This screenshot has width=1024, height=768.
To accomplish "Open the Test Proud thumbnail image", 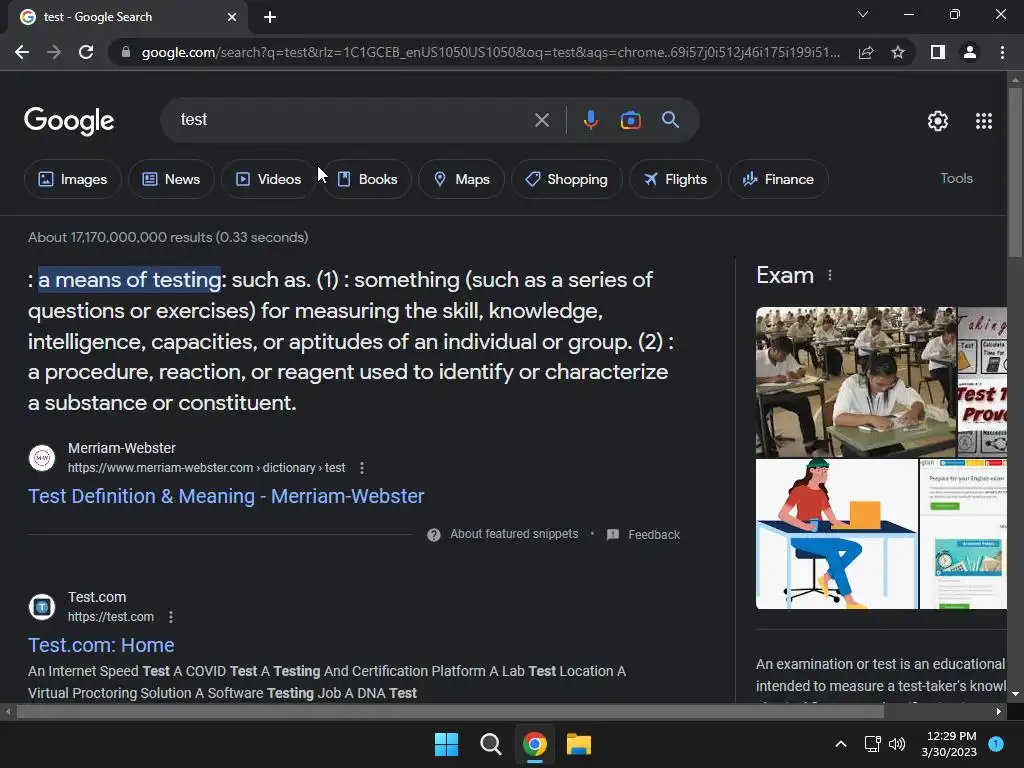I will 982,382.
